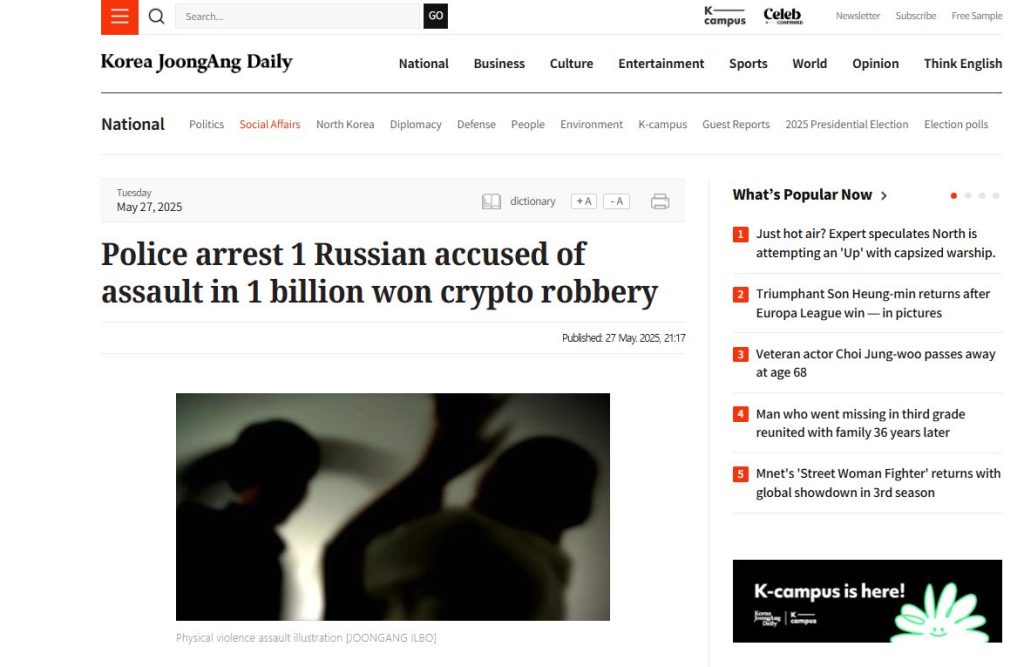
Task: Print the article with printer icon
Action: (x=660, y=202)
